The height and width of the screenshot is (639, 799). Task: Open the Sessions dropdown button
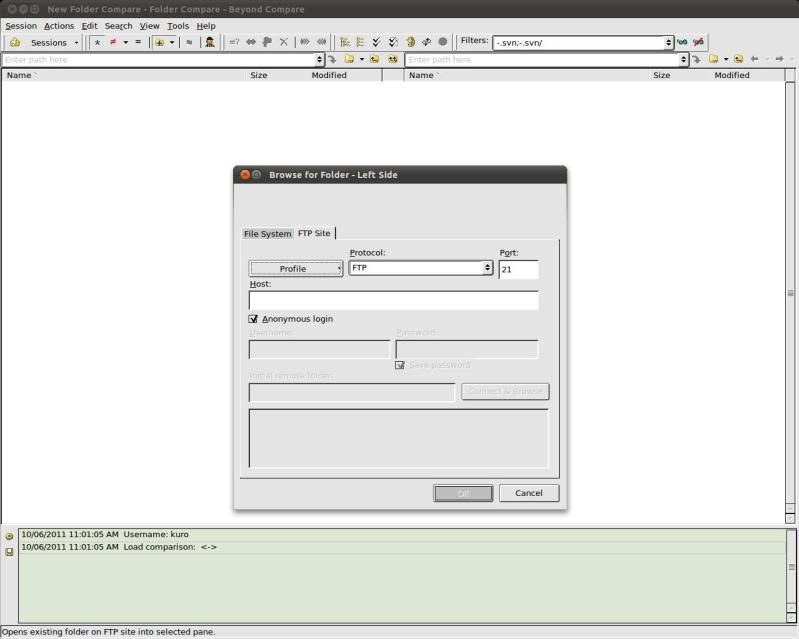point(55,42)
